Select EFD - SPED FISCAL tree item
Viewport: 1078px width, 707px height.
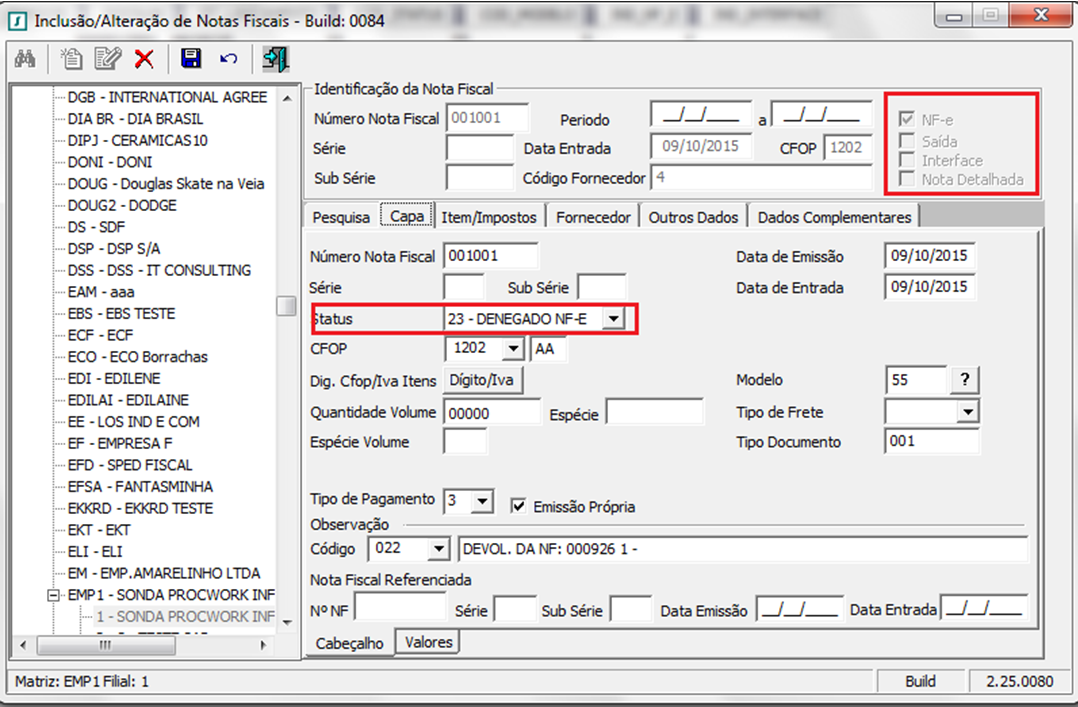pyautogui.click(x=130, y=465)
